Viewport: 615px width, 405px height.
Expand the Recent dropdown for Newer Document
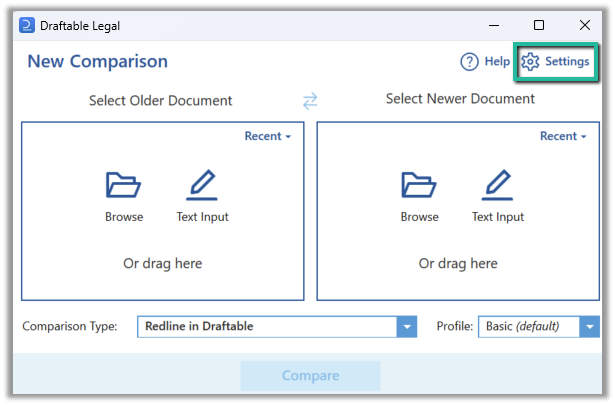click(x=563, y=136)
